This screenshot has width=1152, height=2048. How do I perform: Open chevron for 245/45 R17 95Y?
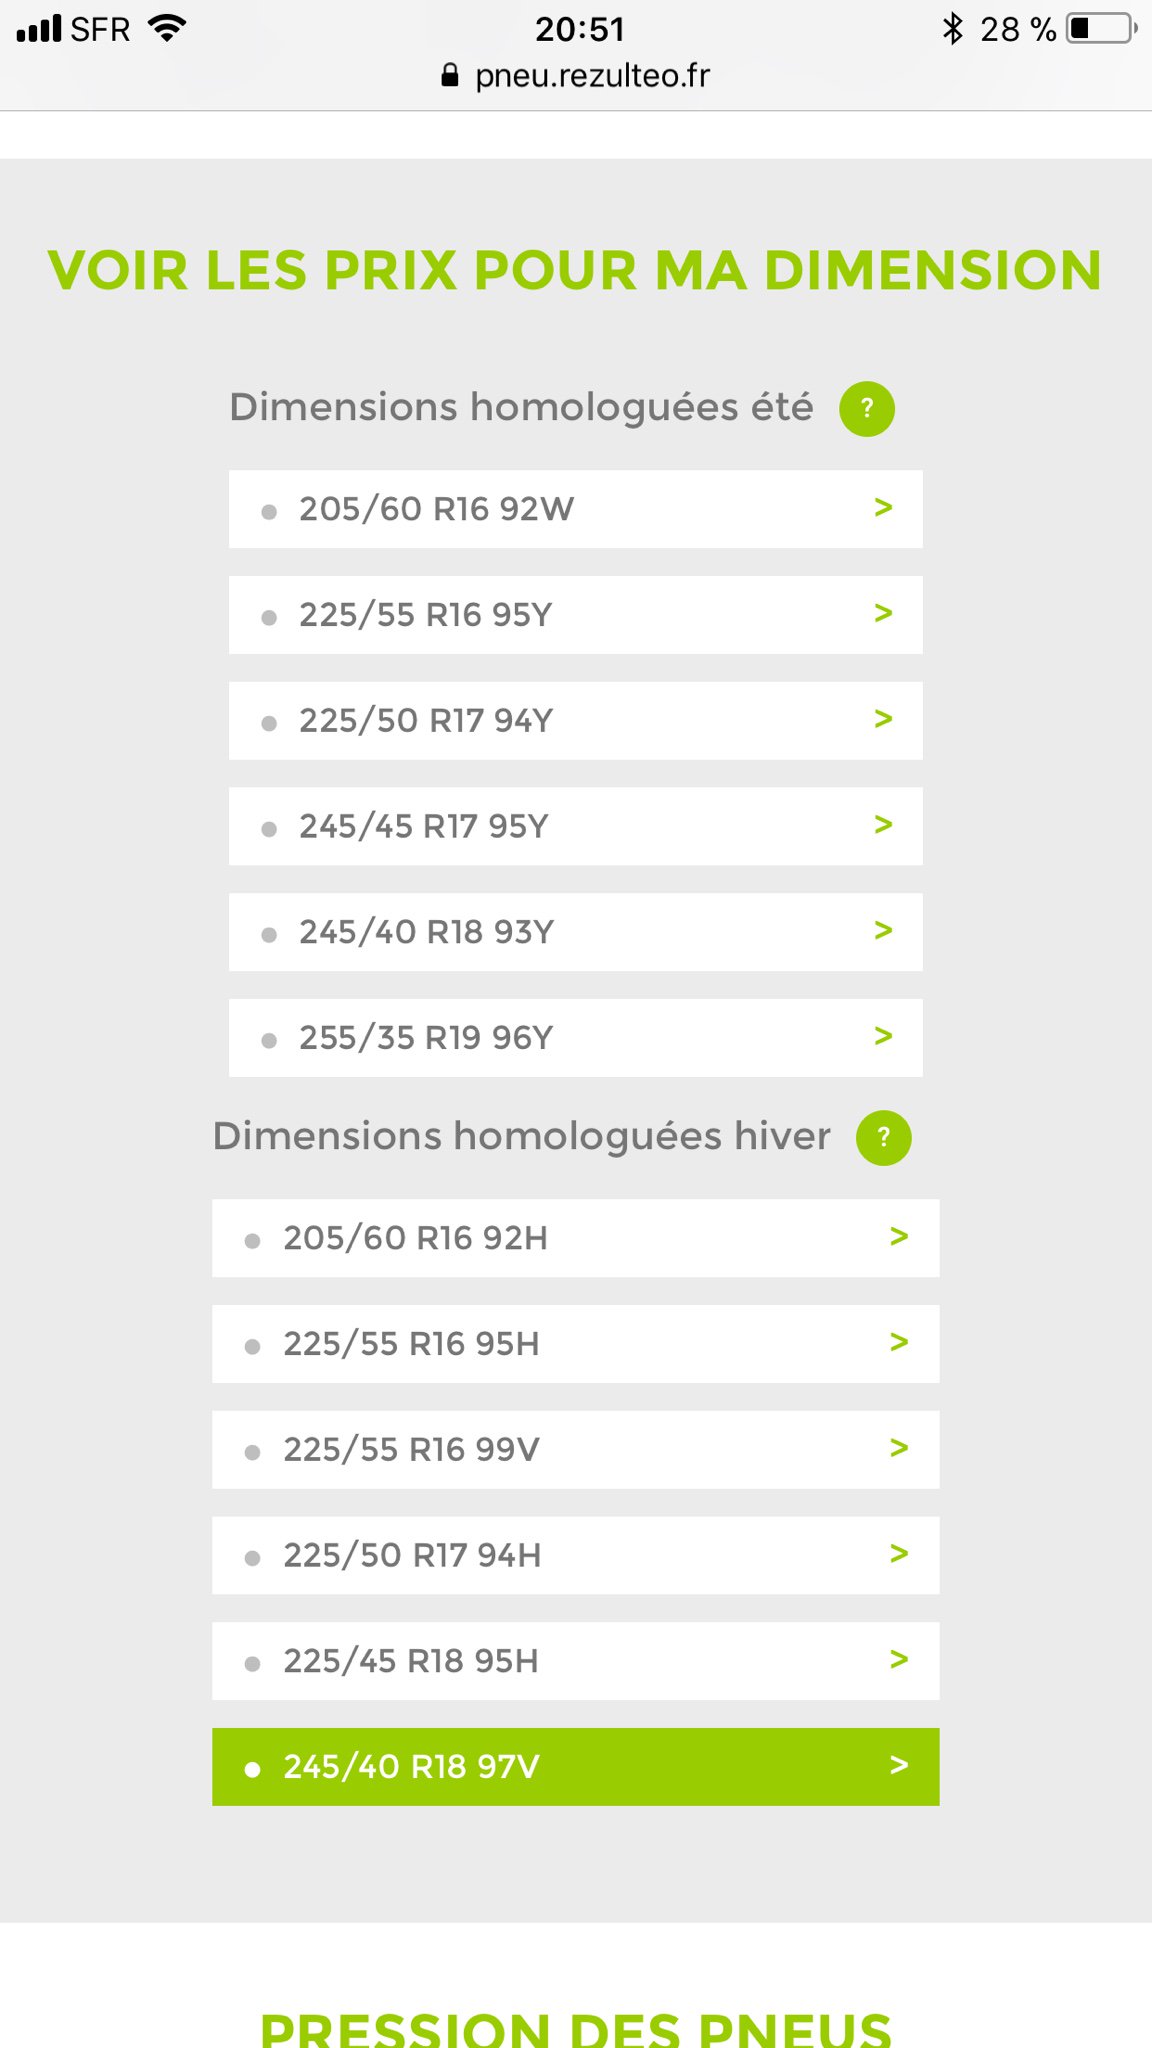pyautogui.click(x=883, y=825)
